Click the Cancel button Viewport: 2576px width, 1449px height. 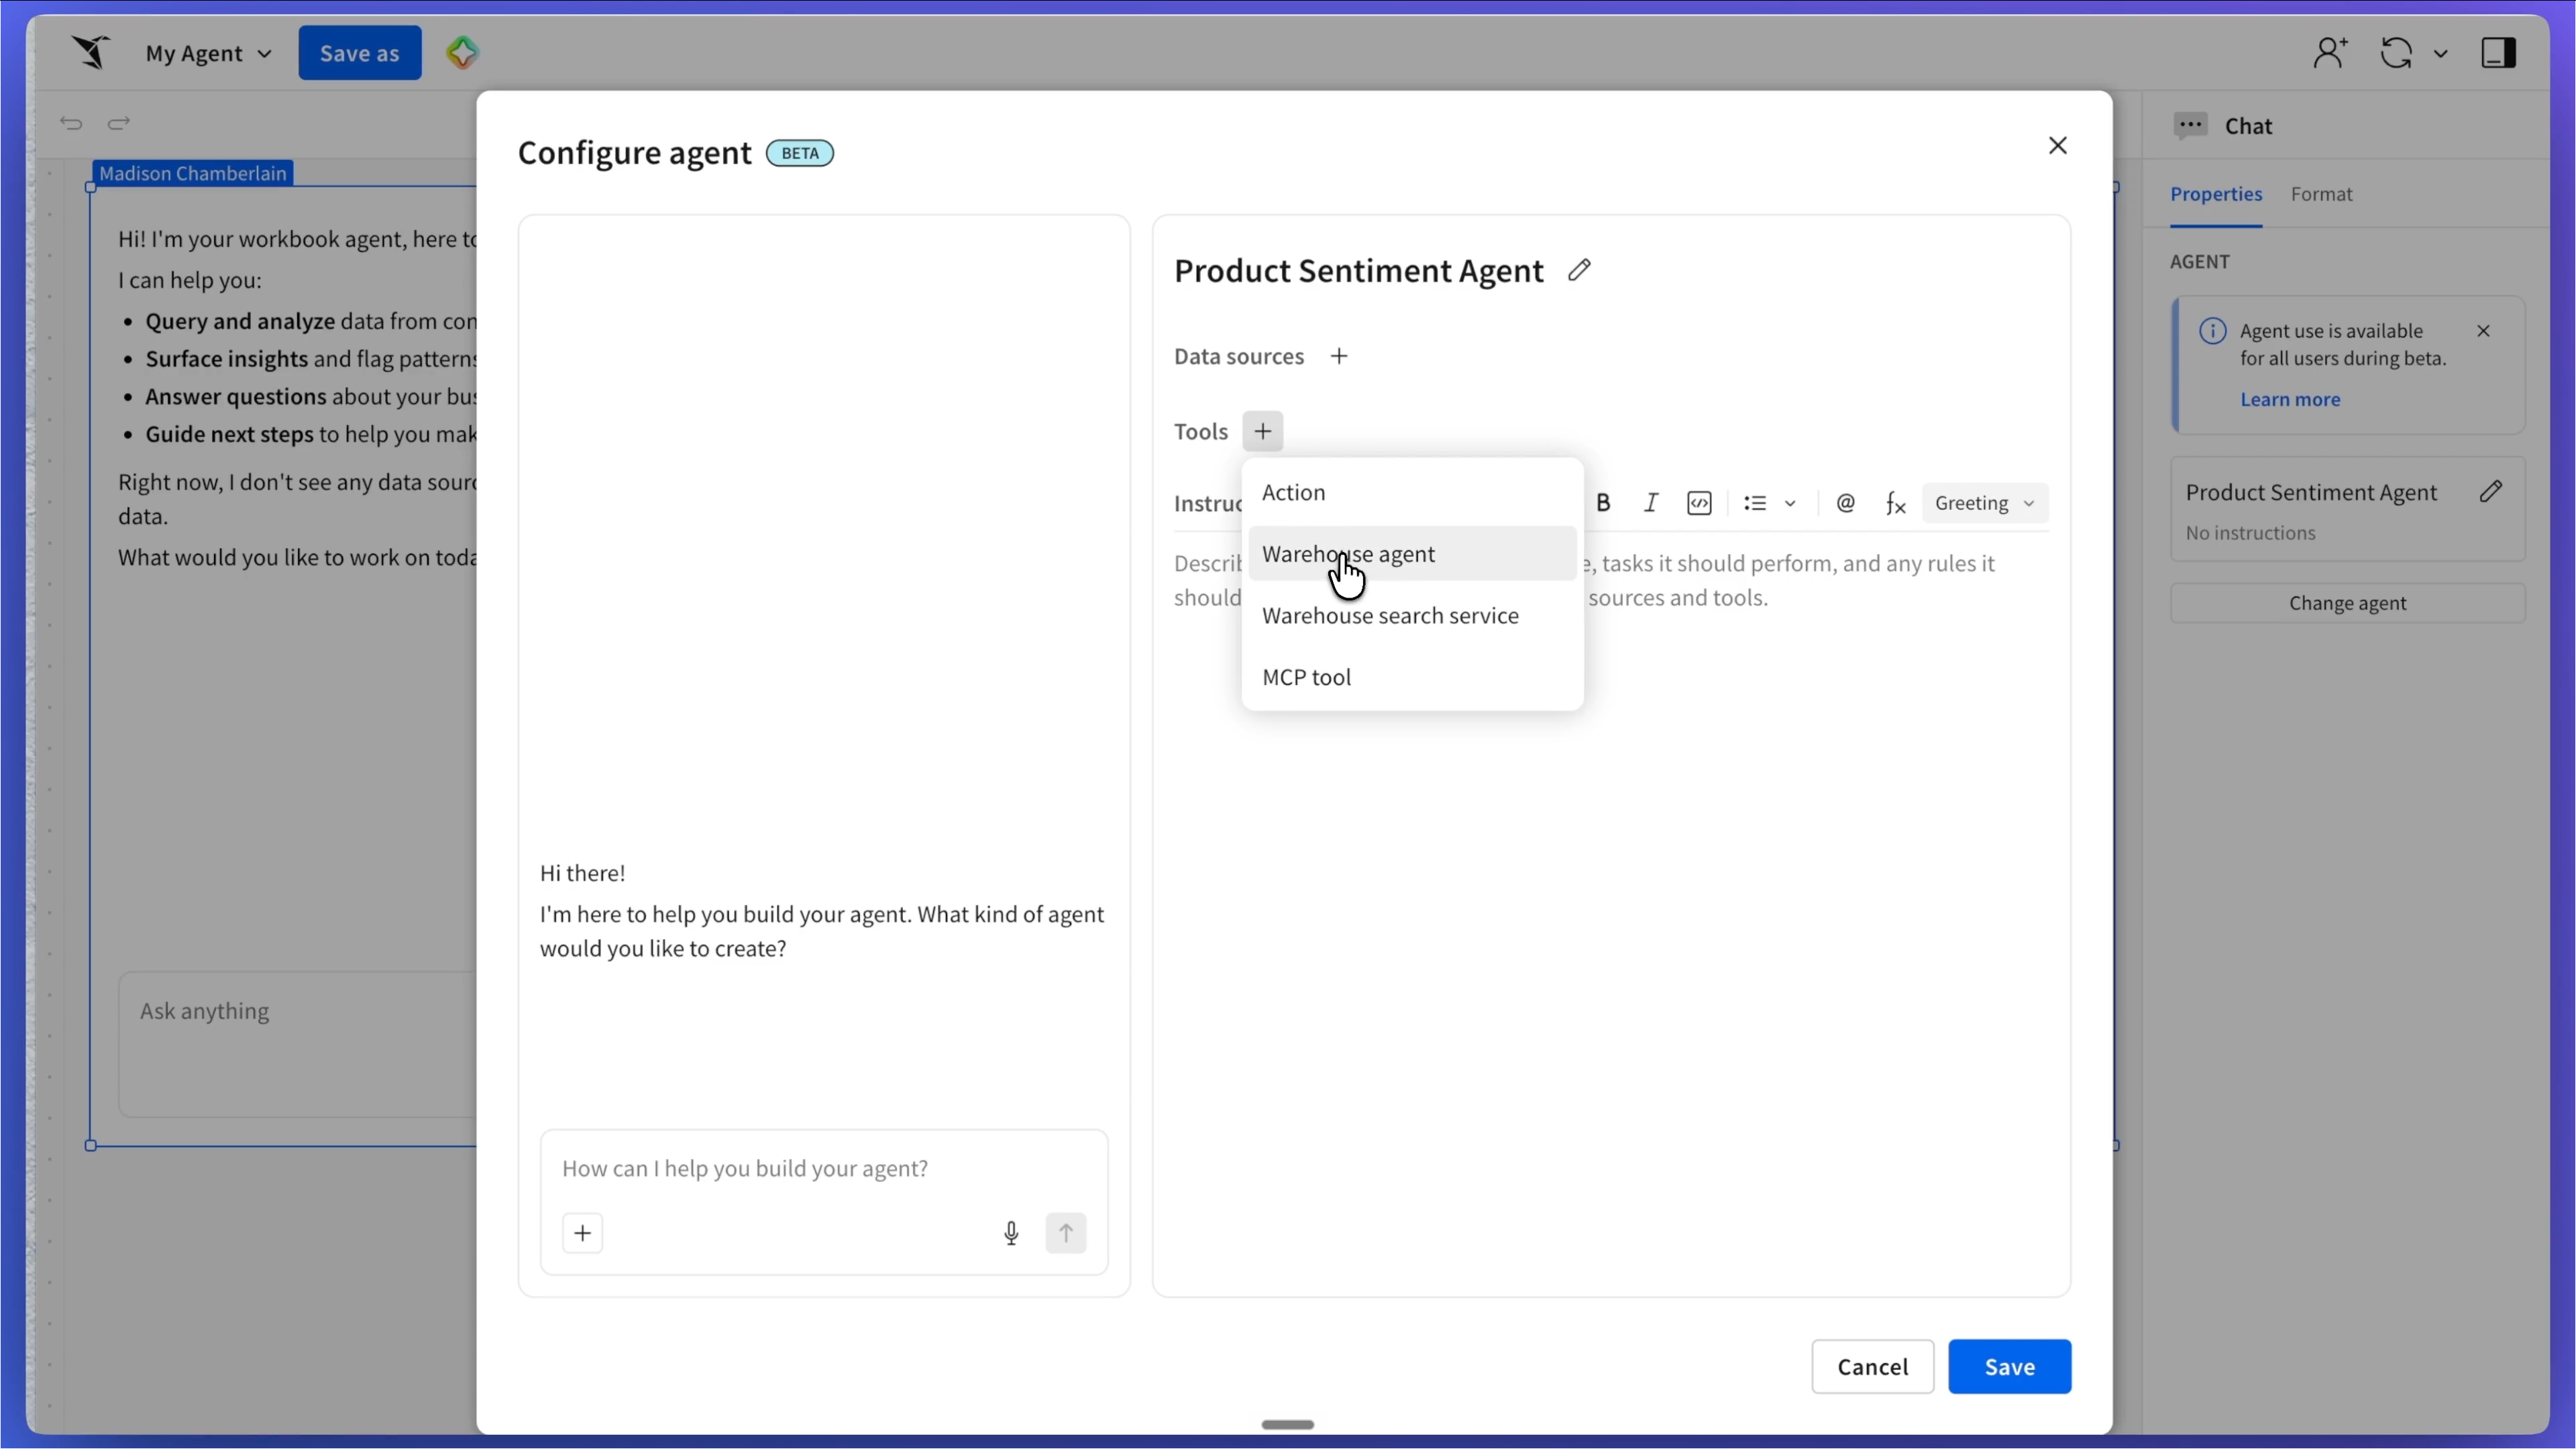(1872, 1366)
